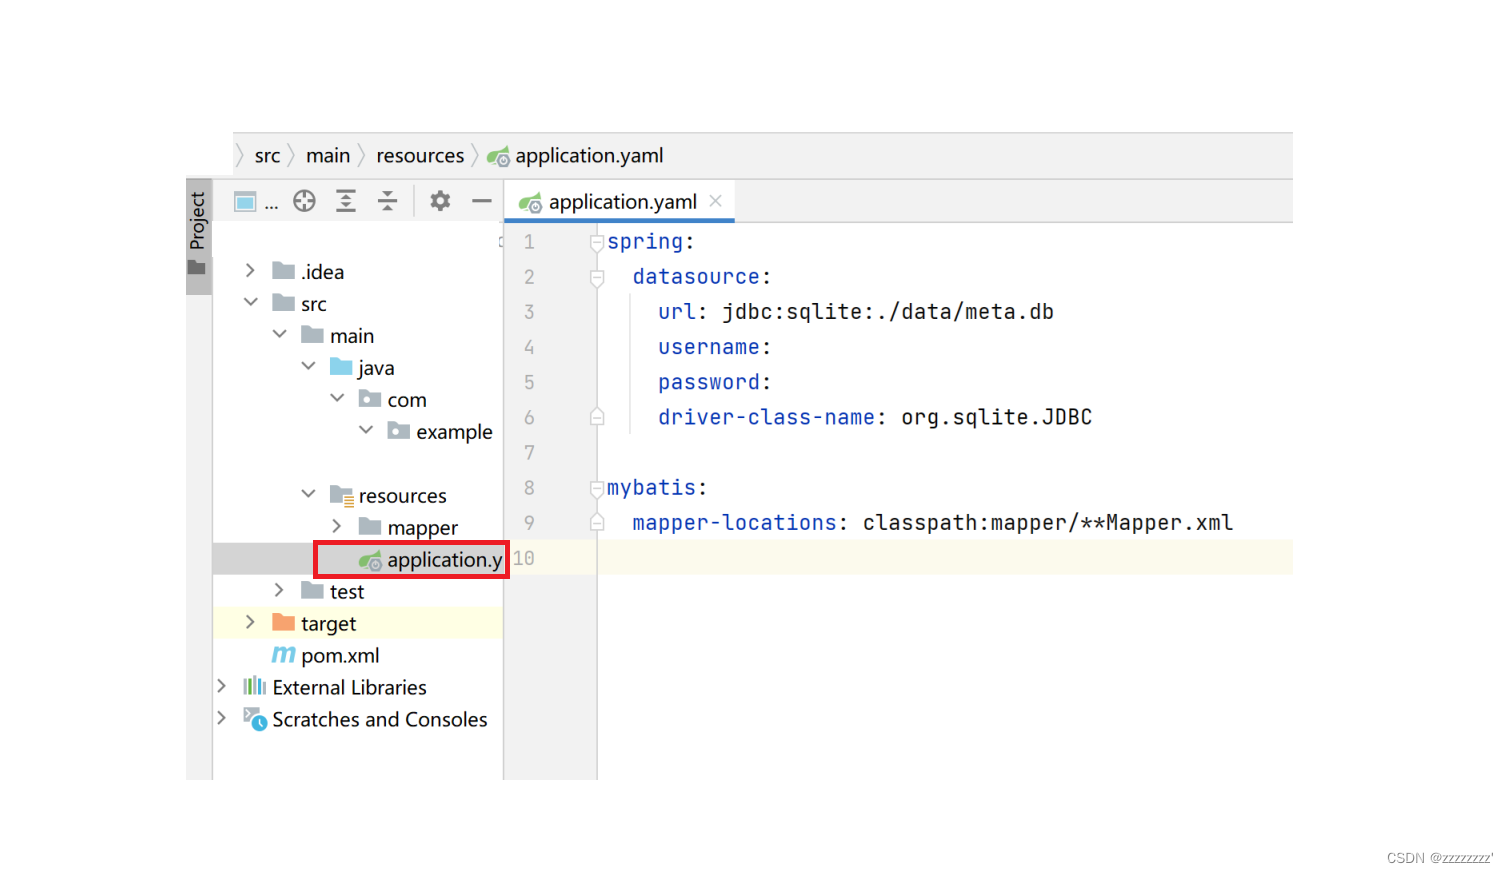Click the resources breadcrumb
Viewport: 1508px width, 873px height.
420,156
